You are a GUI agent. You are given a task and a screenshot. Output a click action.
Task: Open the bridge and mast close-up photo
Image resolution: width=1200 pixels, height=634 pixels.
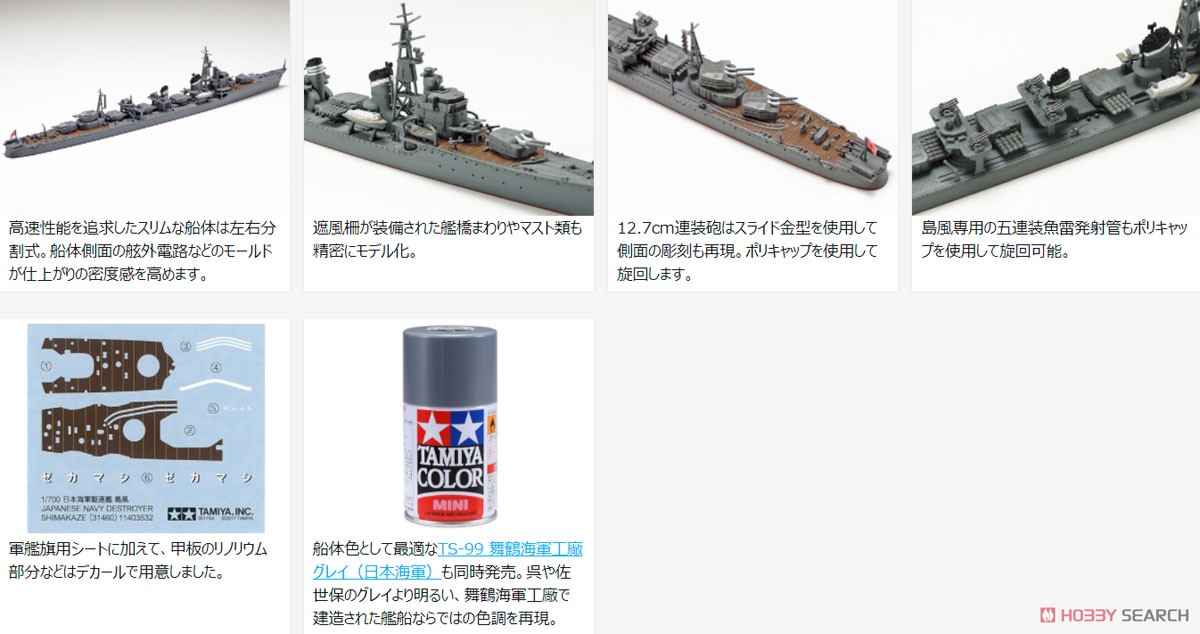449,107
